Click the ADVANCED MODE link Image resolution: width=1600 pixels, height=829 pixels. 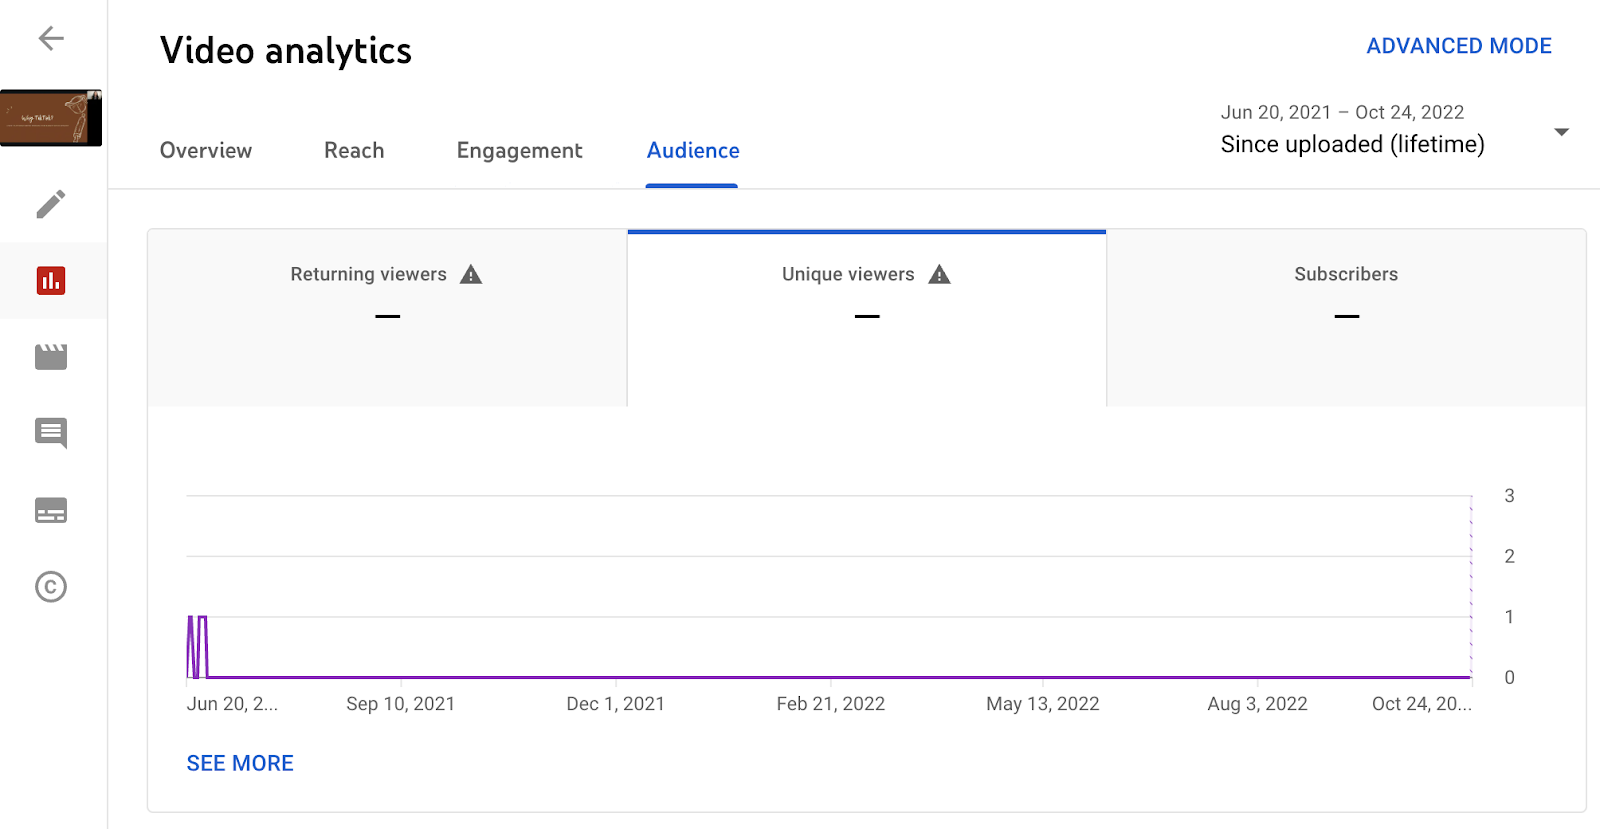pos(1459,46)
